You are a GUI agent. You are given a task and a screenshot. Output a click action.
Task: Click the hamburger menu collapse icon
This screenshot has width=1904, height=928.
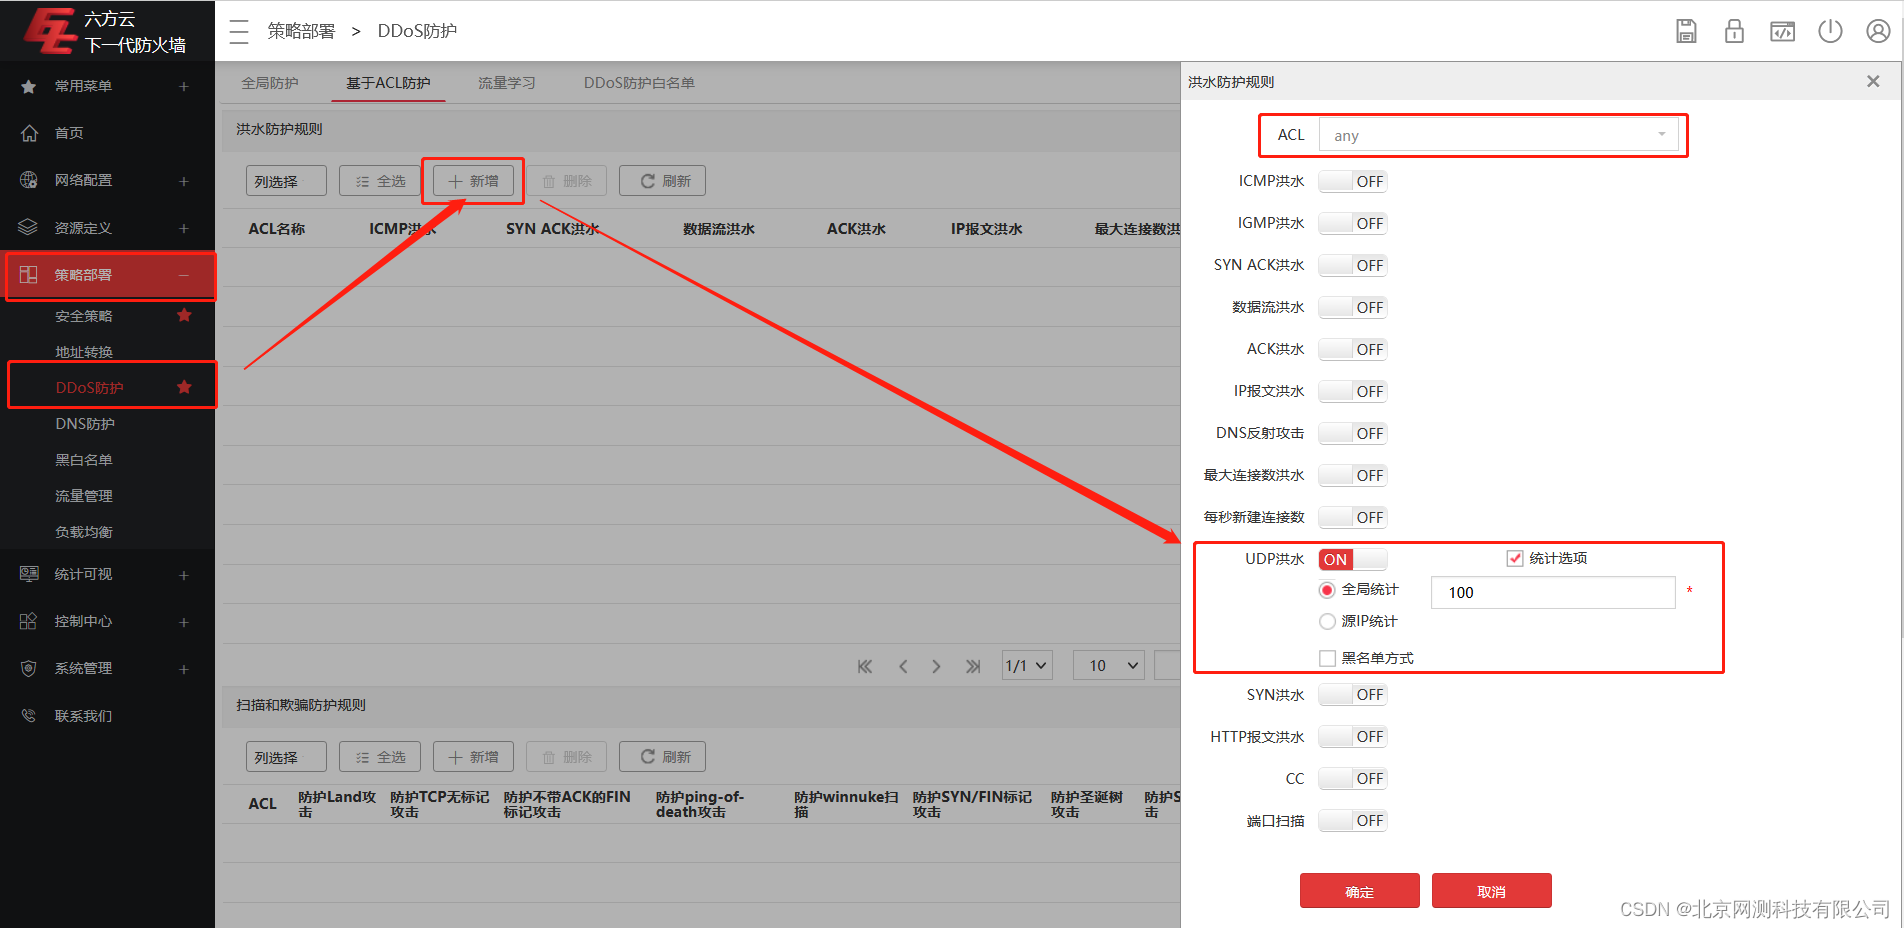coord(239,32)
